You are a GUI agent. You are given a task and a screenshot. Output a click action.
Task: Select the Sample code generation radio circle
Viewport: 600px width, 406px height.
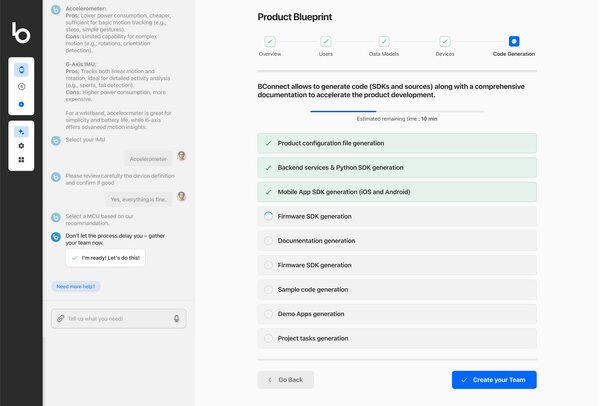tap(268, 290)
